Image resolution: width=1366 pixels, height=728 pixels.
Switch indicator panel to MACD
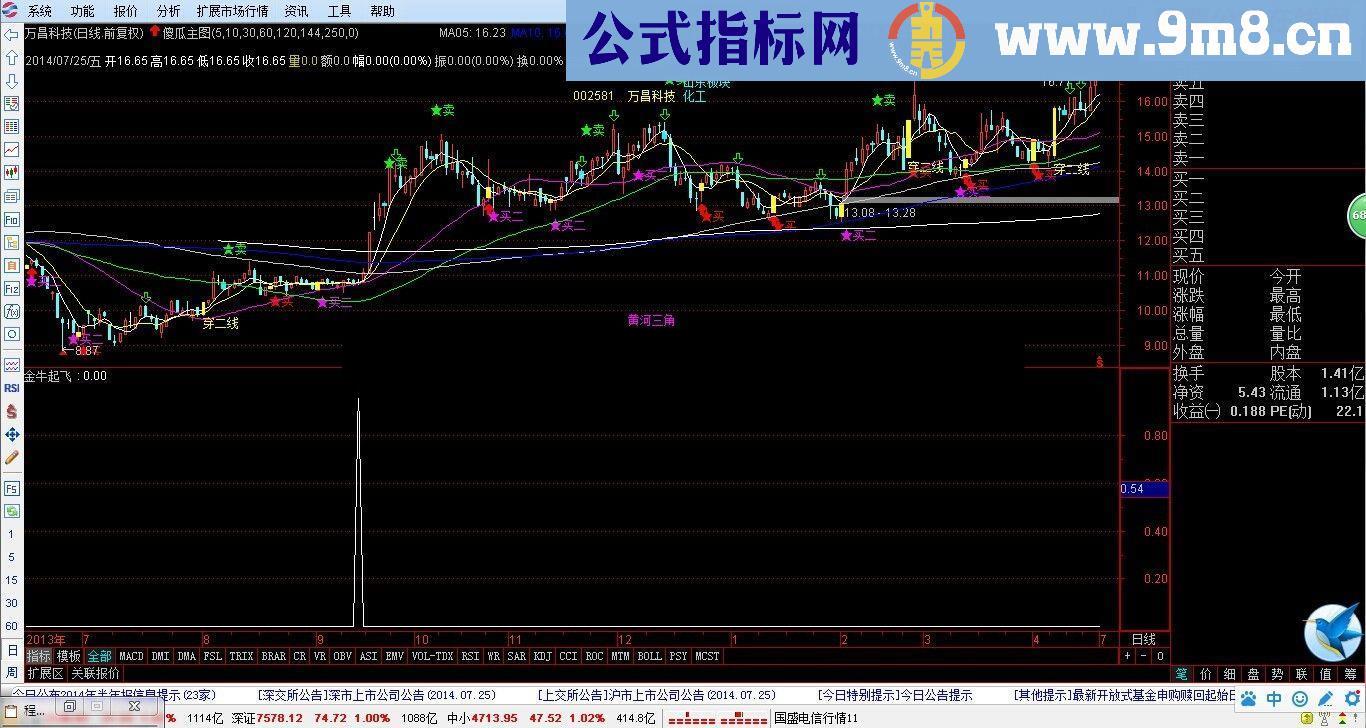[x=131, y=656]
